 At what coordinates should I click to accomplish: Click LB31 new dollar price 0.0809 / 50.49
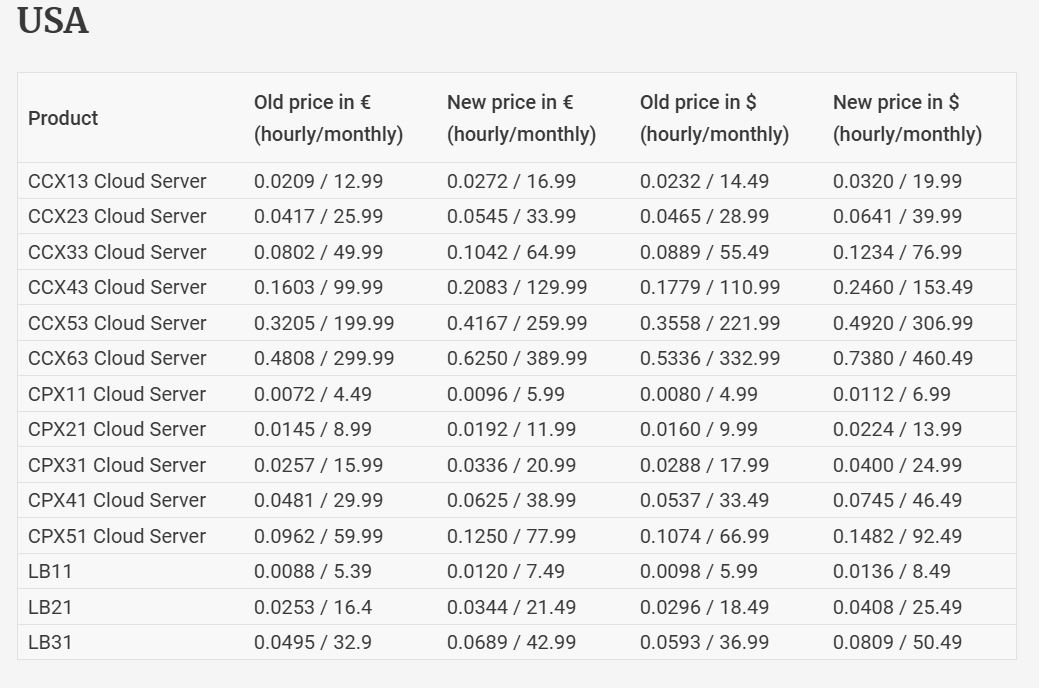(897, 642)
